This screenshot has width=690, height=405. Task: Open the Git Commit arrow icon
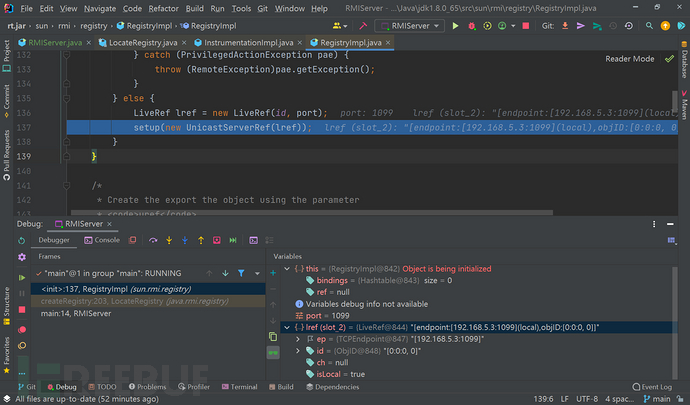pyautogui.click(x=581, y=26)
